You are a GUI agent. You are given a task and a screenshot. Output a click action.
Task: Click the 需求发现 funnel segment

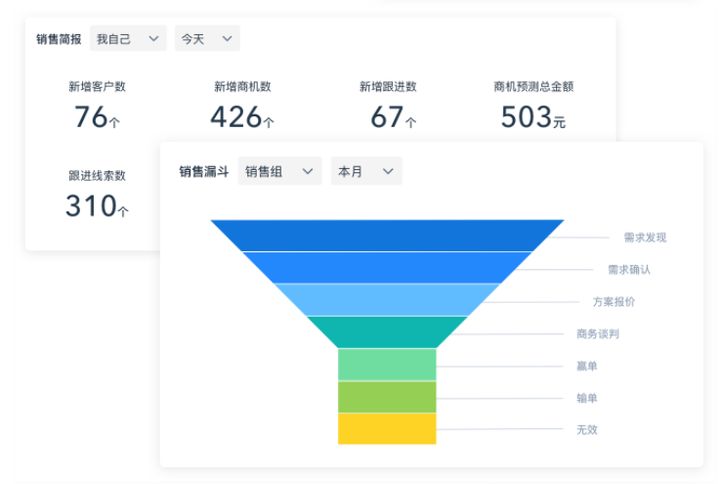[x=387, y=236]
